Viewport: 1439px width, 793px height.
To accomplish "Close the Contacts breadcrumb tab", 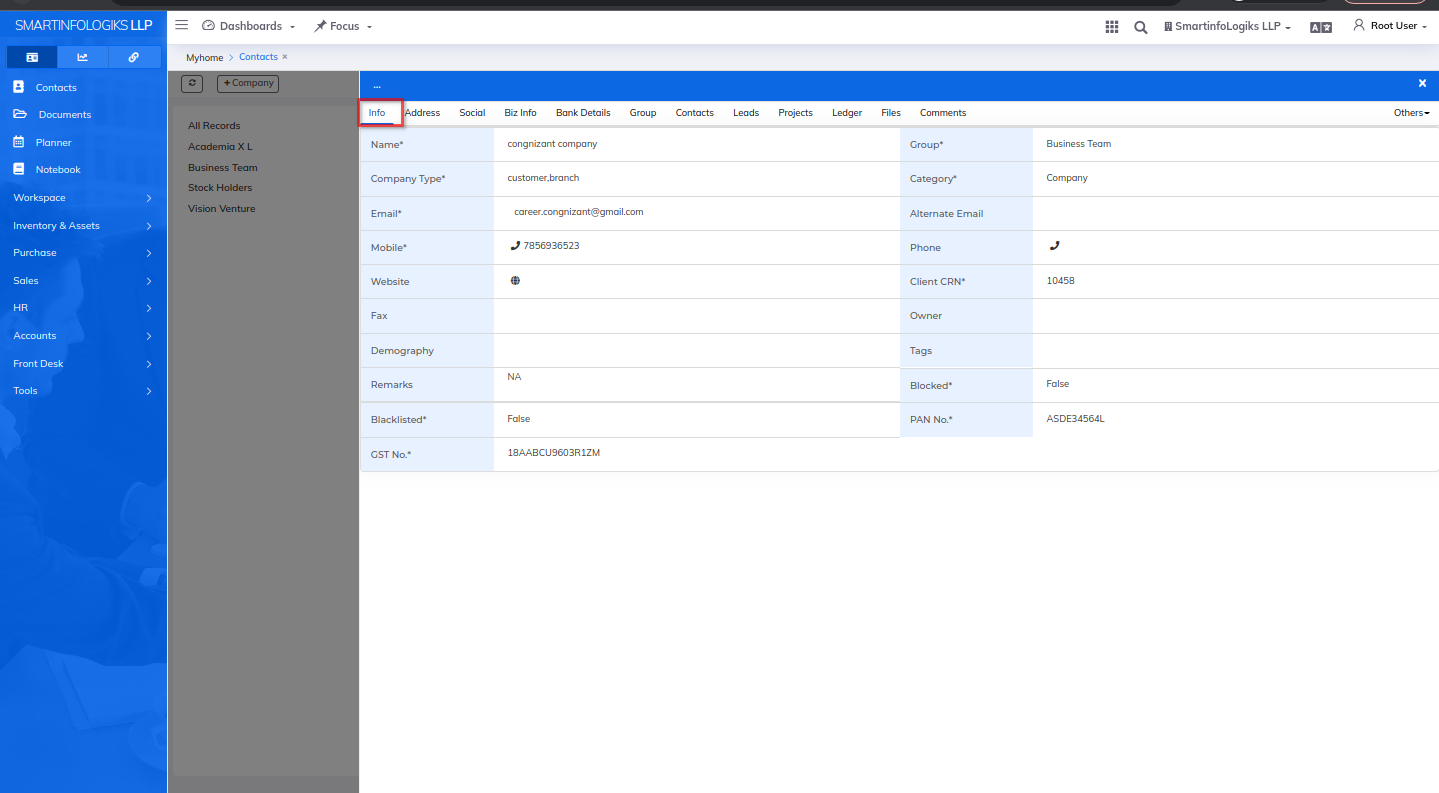I will click(x=285, y=57).
